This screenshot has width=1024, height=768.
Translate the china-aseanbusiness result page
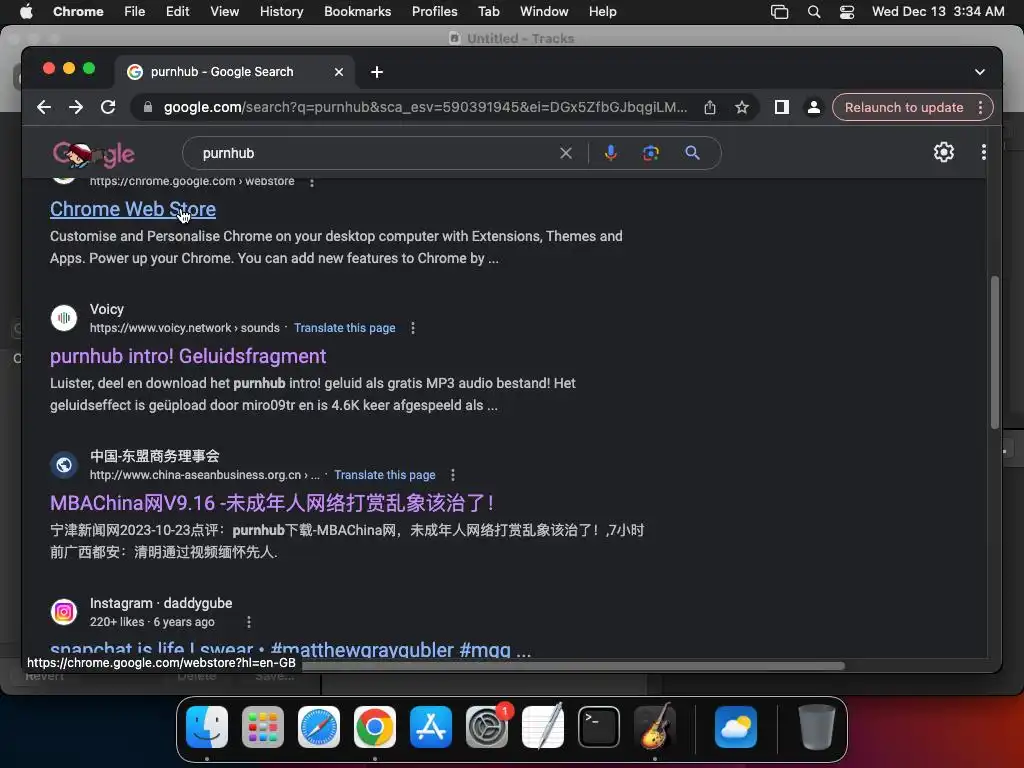(385, 475)
